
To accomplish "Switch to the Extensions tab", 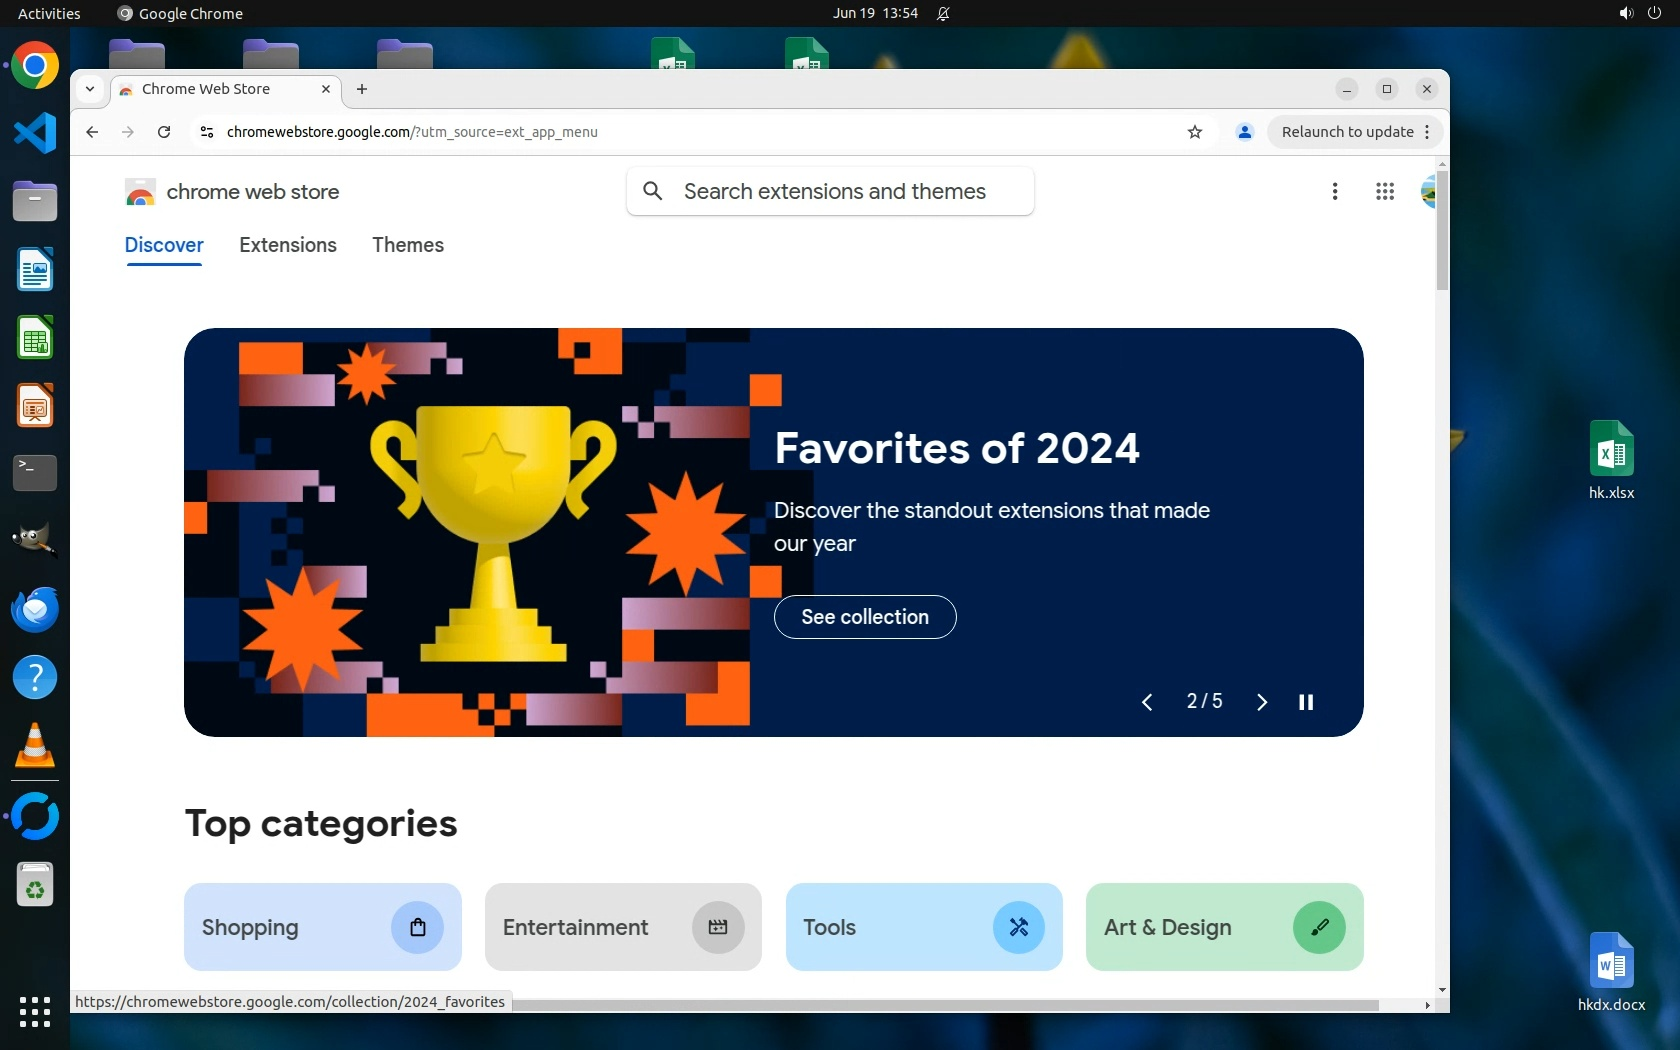I will pos(288,245).
